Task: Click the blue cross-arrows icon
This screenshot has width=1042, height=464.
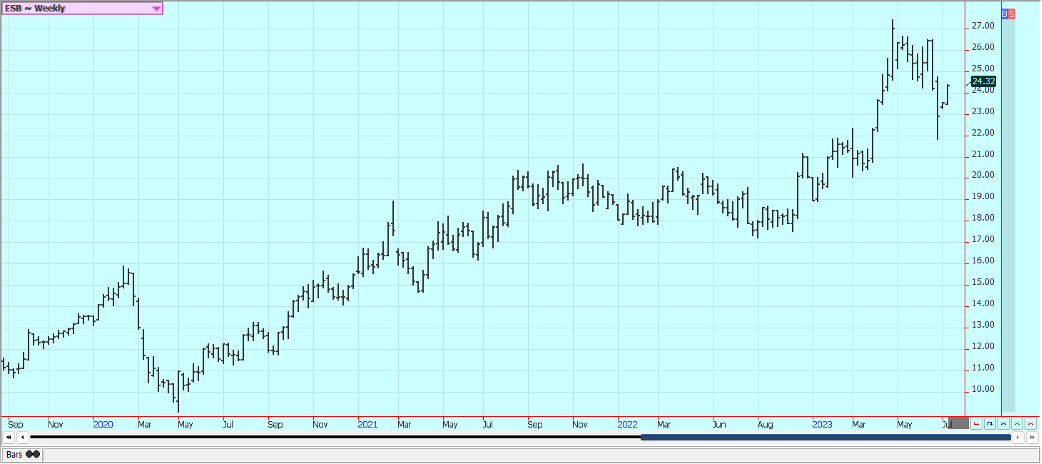Action: 1003,424
